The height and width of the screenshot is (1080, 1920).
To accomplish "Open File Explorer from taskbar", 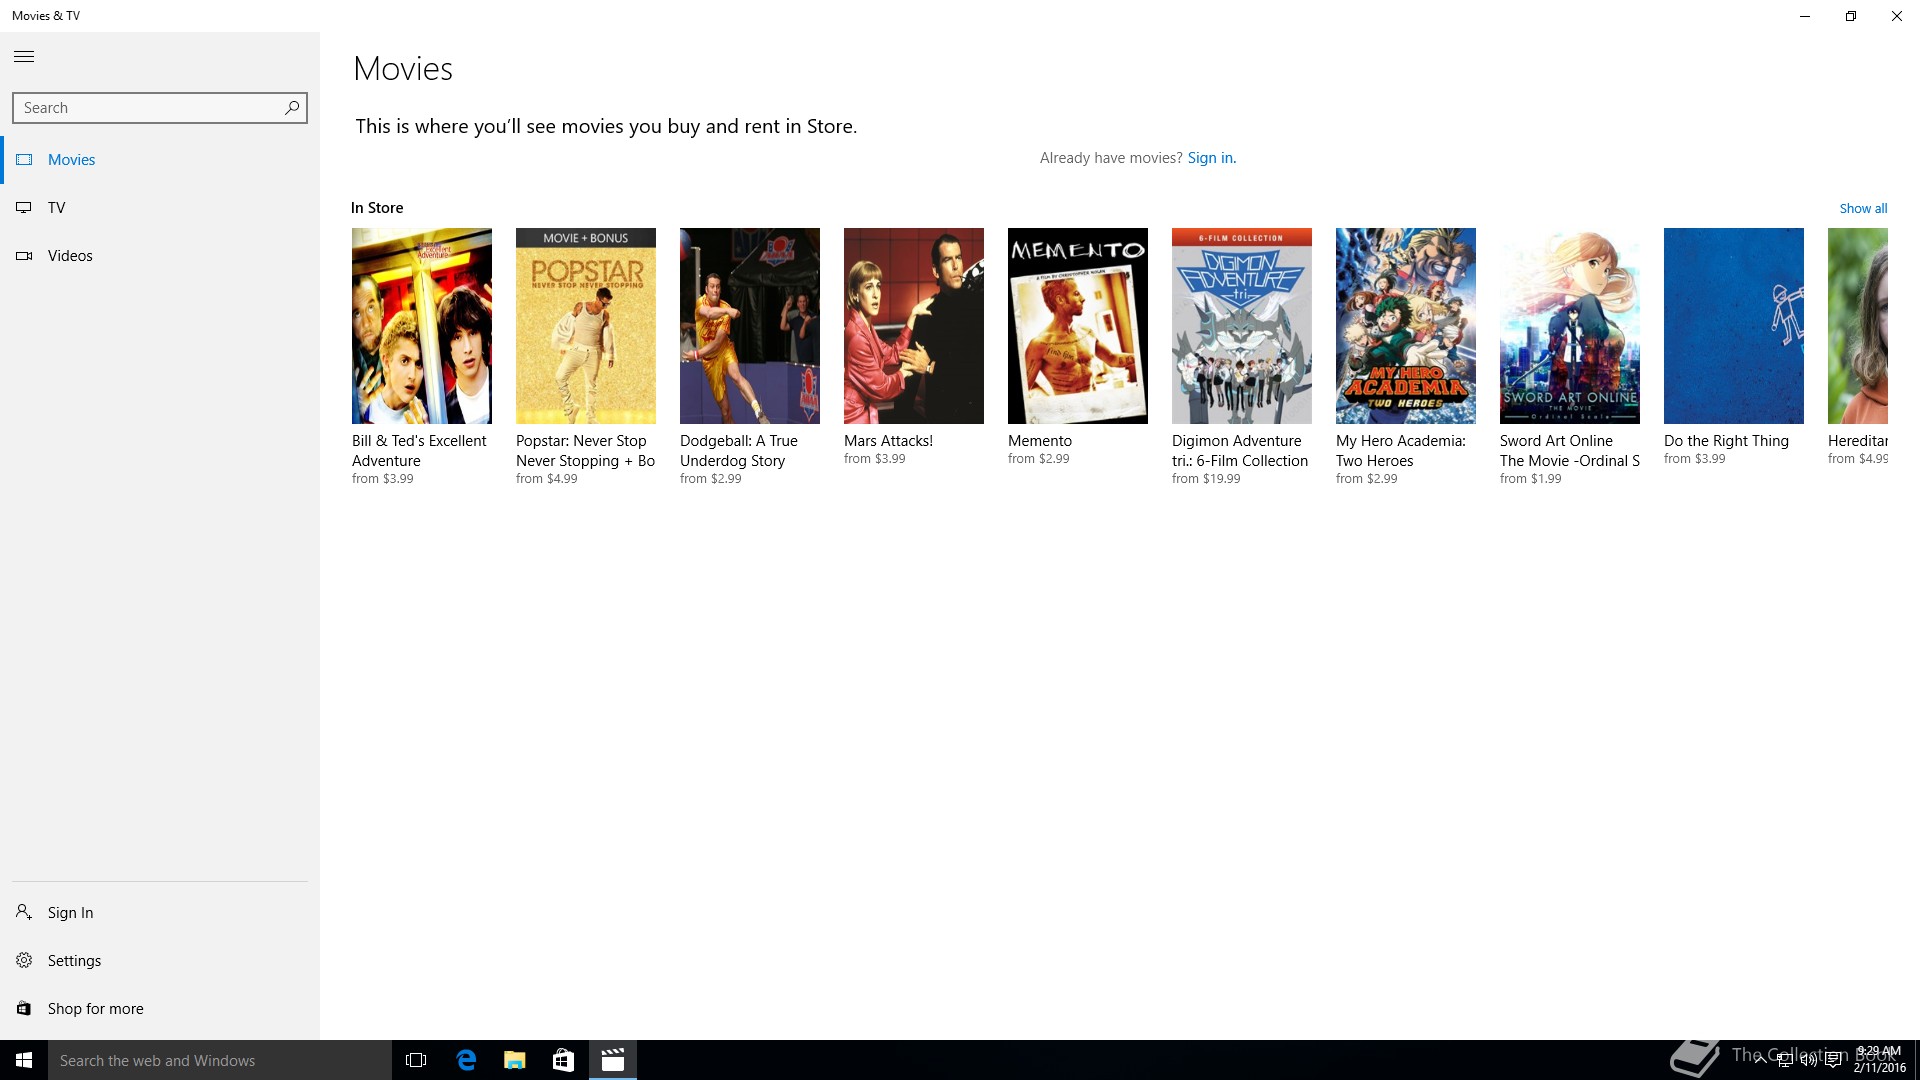I will (x=514, y=1060).
